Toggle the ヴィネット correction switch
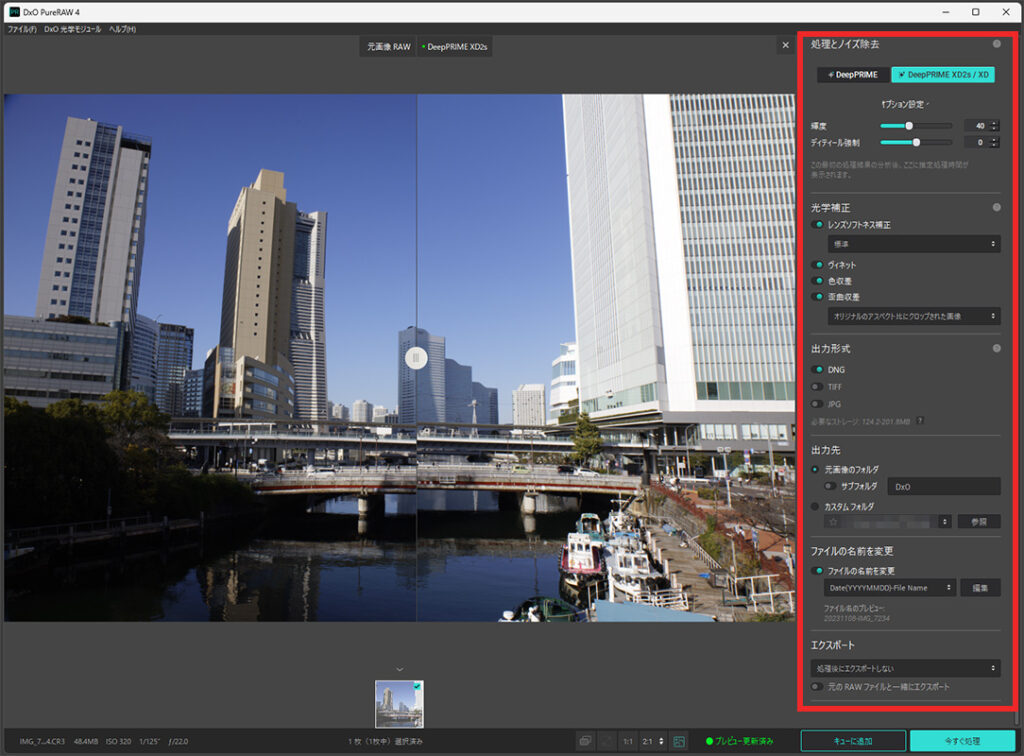 click(x=817, y=265)
